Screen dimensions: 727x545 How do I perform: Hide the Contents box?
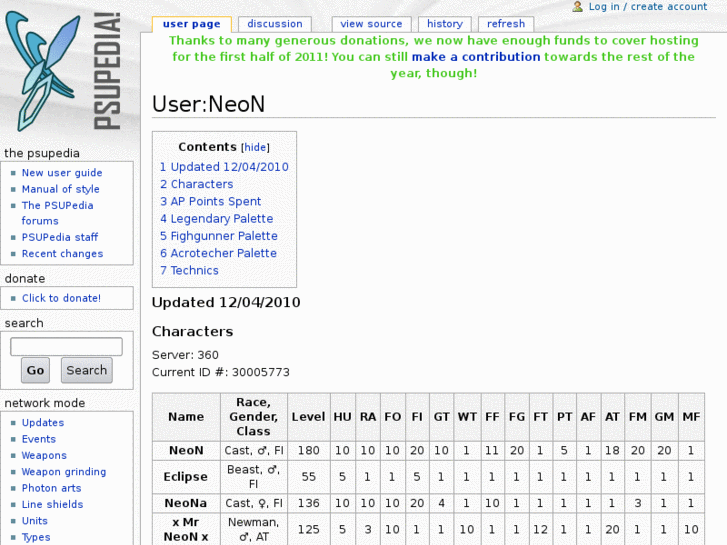click(255, 147)
